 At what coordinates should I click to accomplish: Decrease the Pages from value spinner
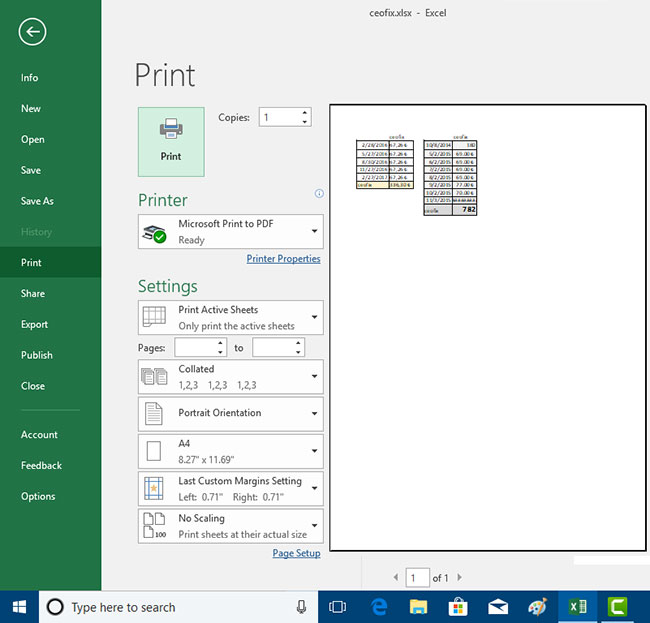pyautogui.click(x=220, y=352)
